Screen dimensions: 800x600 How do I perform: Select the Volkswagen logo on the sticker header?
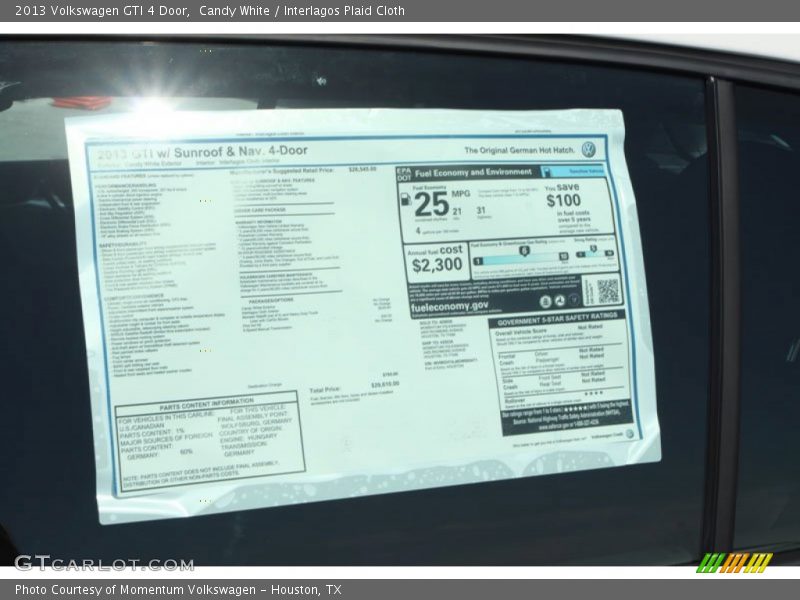pos(589,149)
